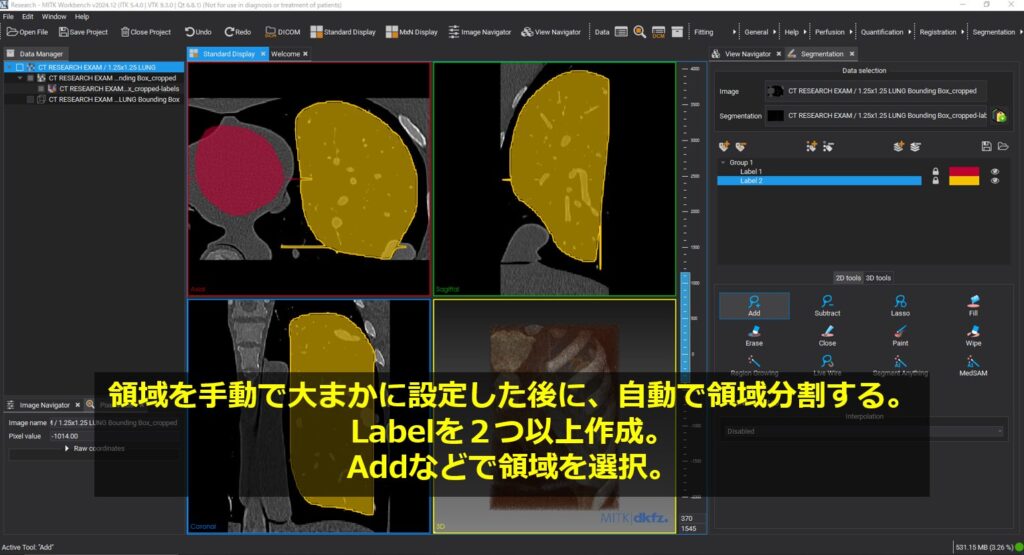Open the Window menu

point(54,16)
